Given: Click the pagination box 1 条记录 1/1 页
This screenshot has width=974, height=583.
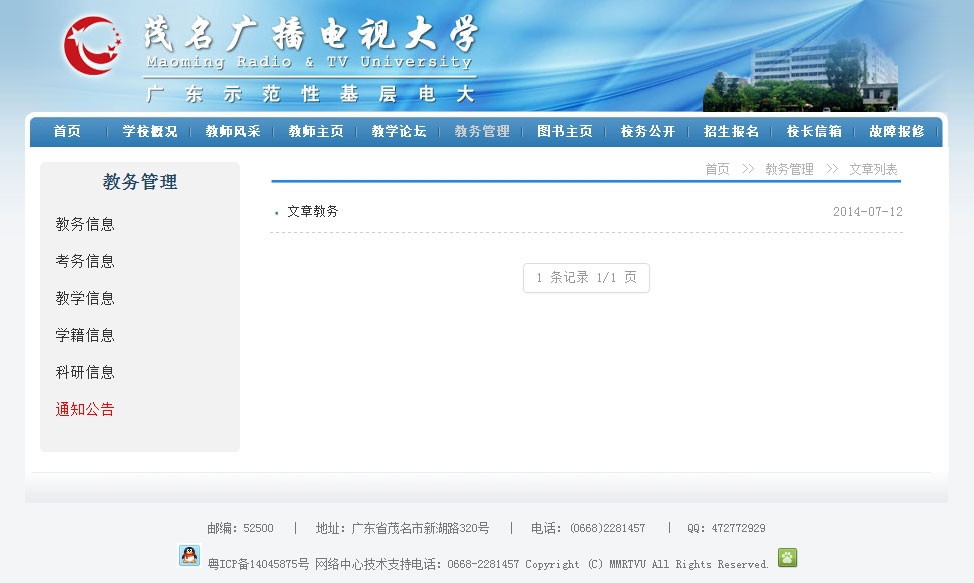Looking at the screenshot, I should (x=586, y=278).
